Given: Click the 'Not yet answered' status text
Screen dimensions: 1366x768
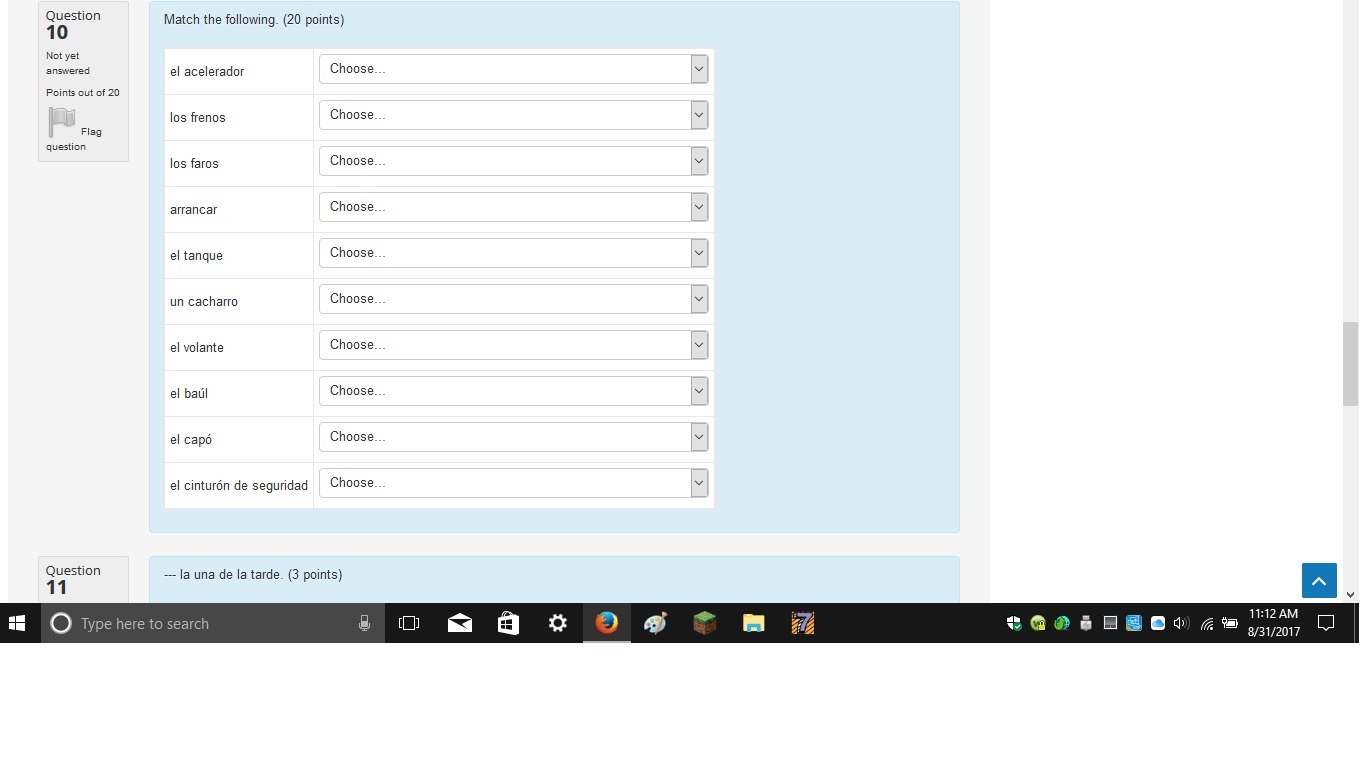Looking at the screenshot, I should point(68,63).
